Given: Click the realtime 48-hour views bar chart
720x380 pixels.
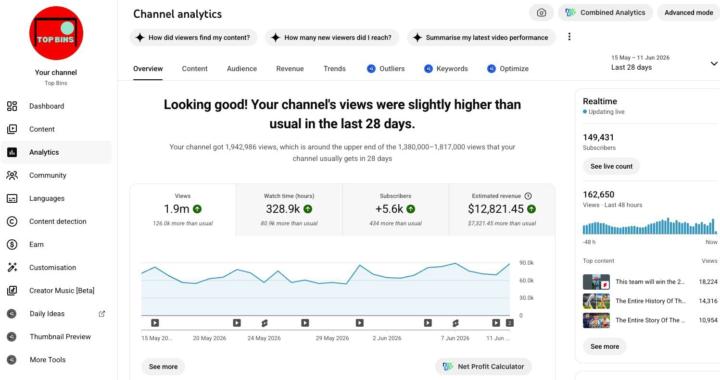Looking at the screenshot, I should point(650,227).
